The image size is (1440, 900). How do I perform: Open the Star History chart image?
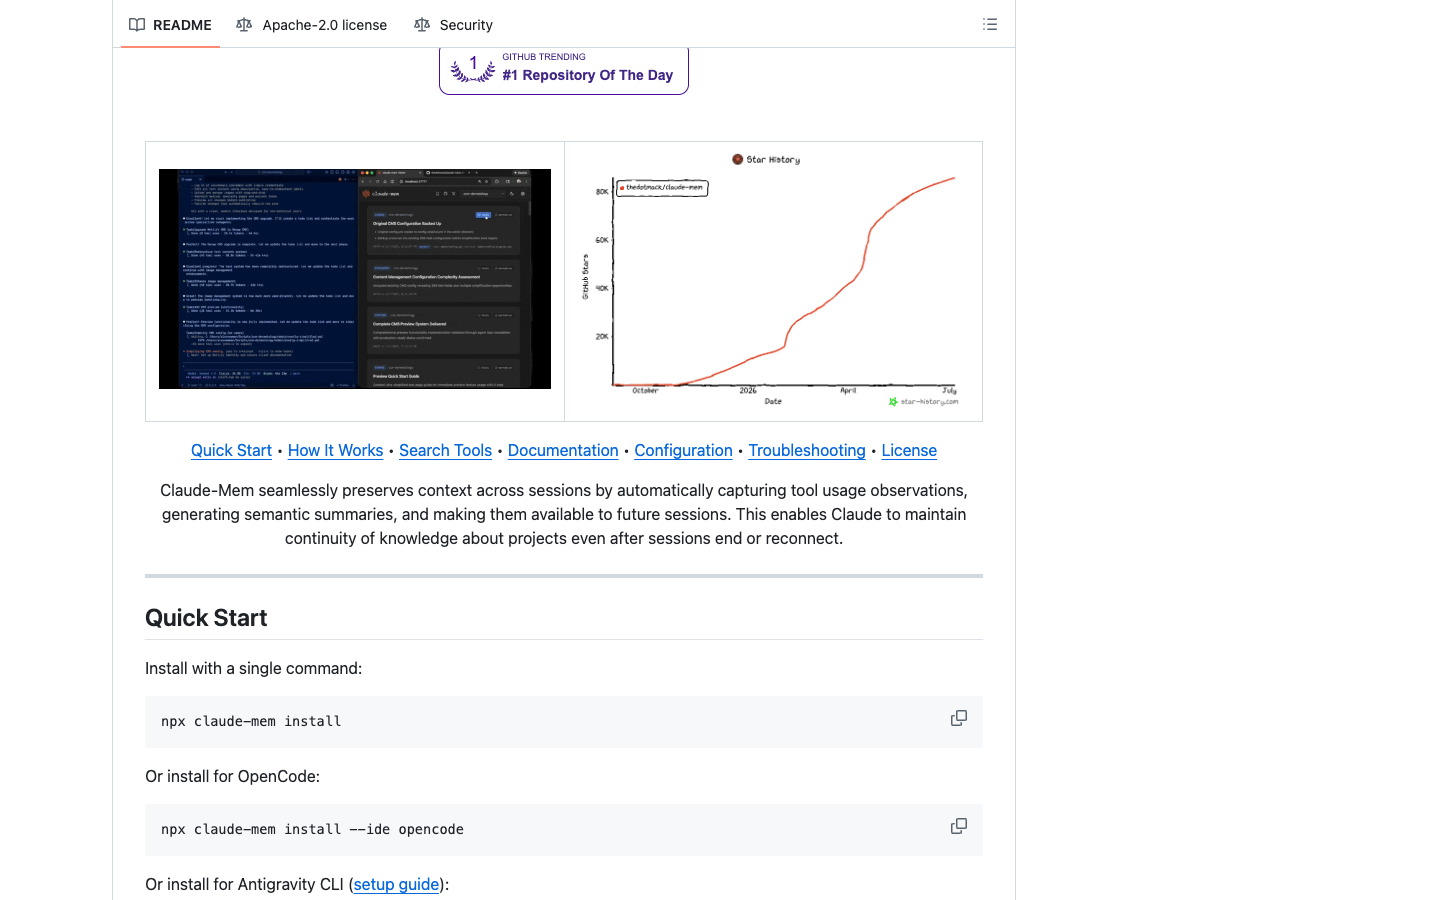773,281
